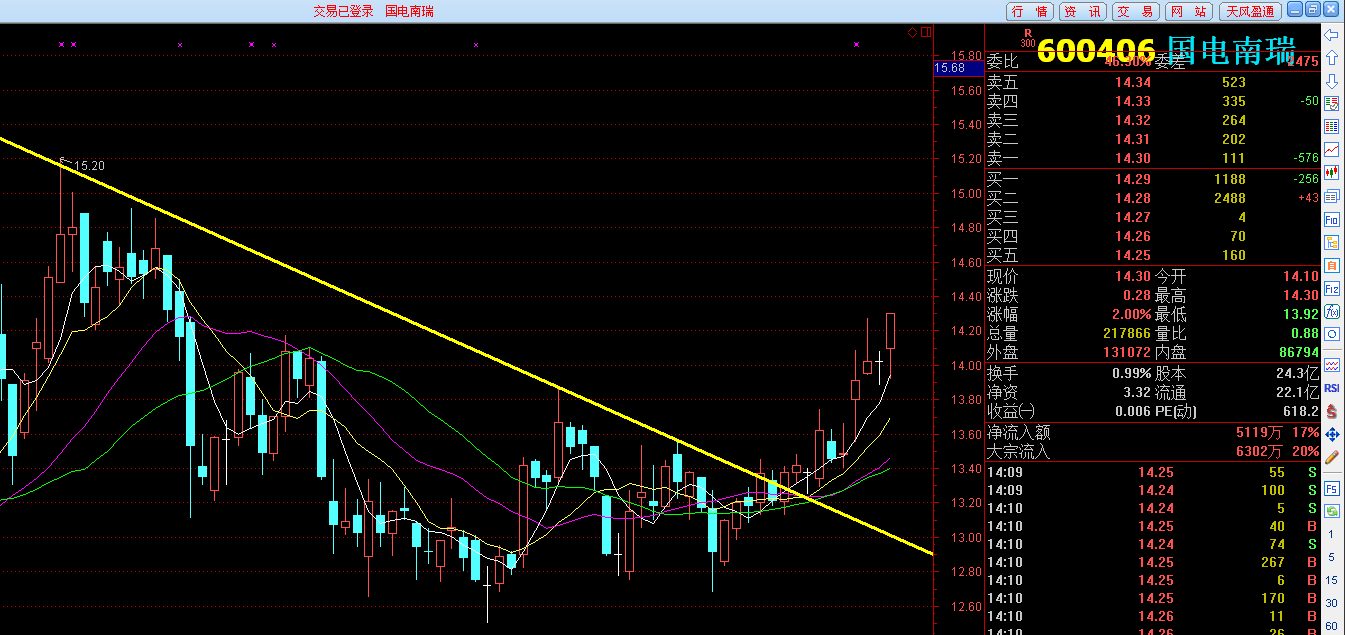This screenshot has width=1345, height=635.
Task: Click the 大宗流入 6302万 row
Action: point(1153,452)
